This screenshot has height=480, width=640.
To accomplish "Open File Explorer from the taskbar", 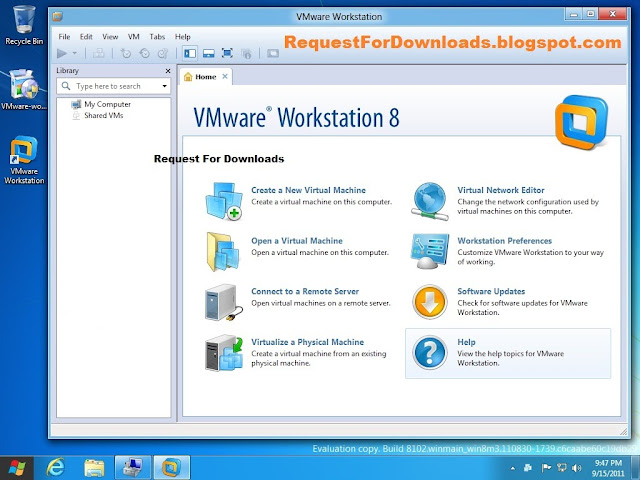I will [x=94, y=468].
